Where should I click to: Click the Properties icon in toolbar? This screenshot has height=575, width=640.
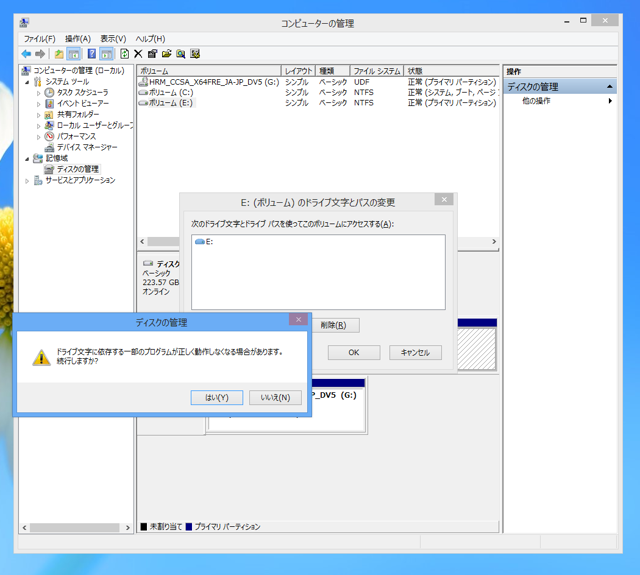pos(153,54)
